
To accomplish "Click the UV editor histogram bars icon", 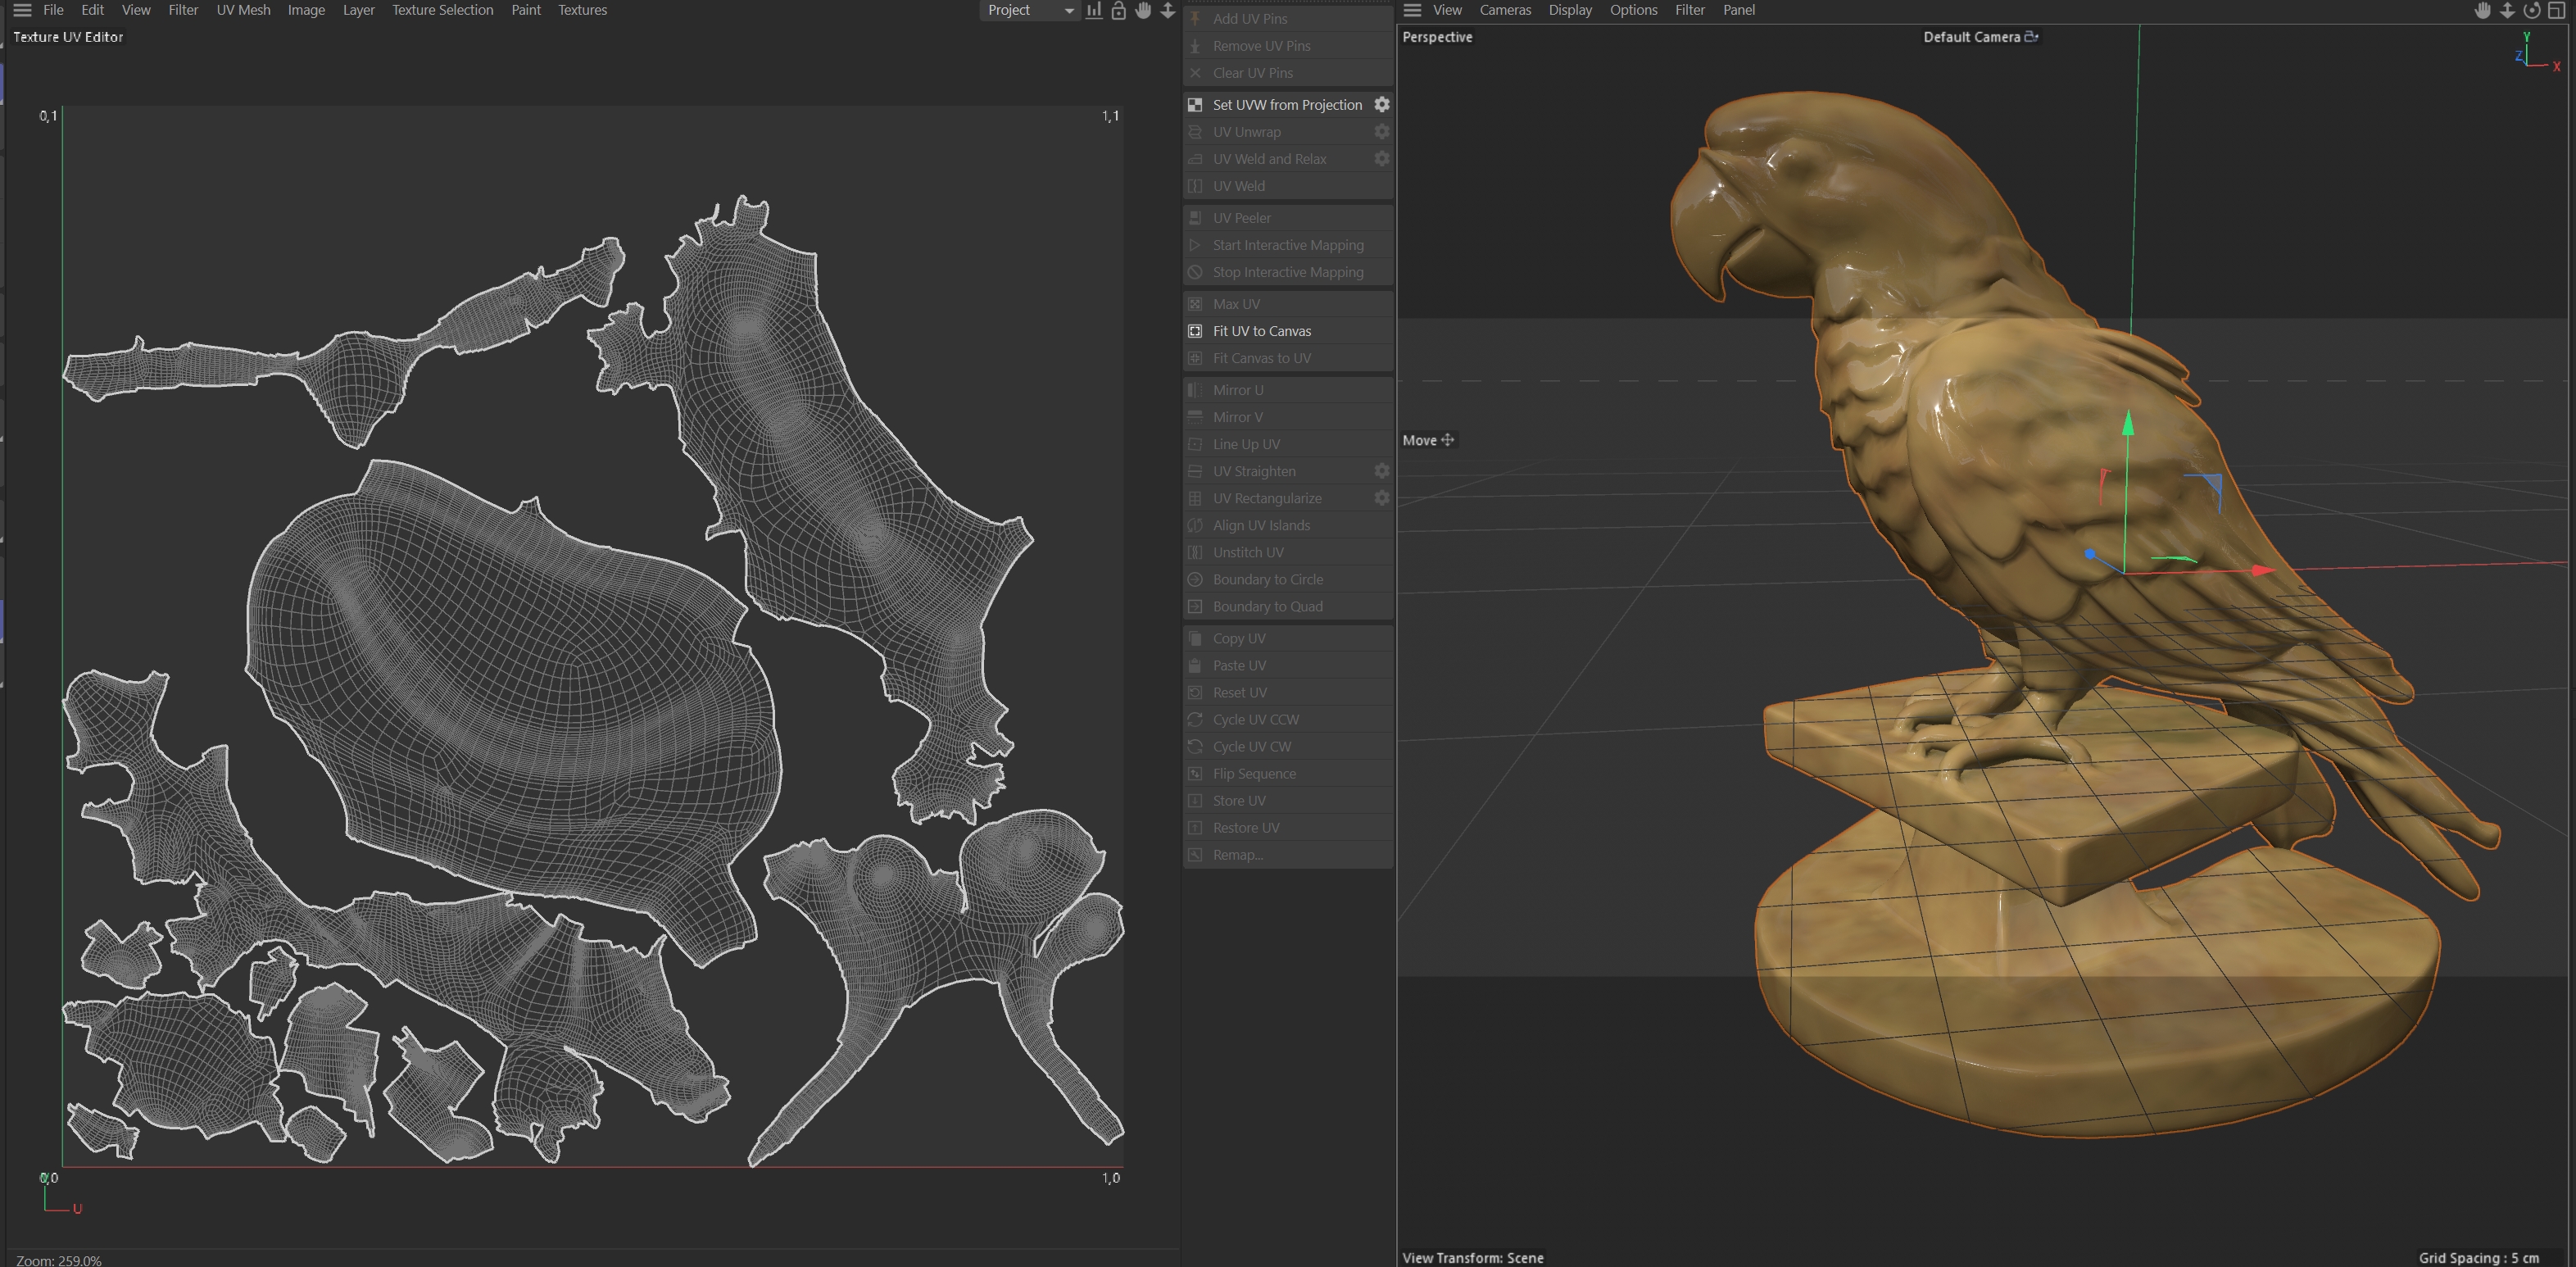I will (1094, 10).
